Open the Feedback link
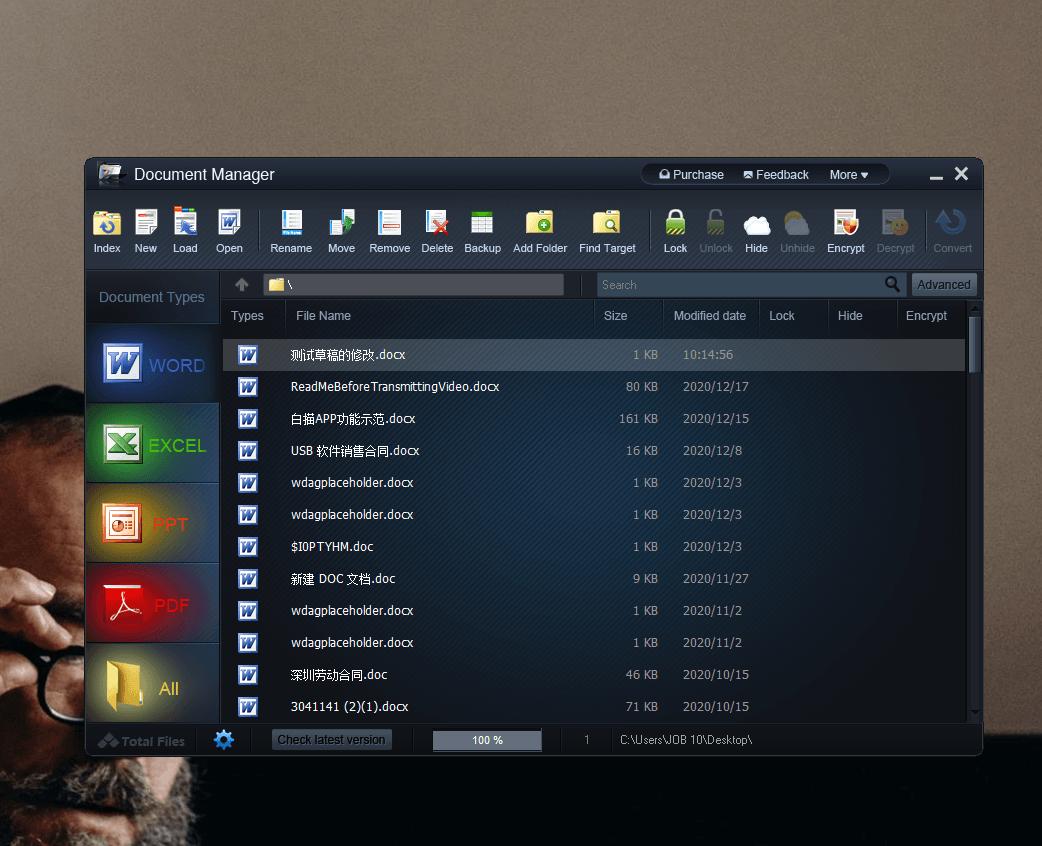Viewport: 1042px width, 846px height. pos(776,175)
